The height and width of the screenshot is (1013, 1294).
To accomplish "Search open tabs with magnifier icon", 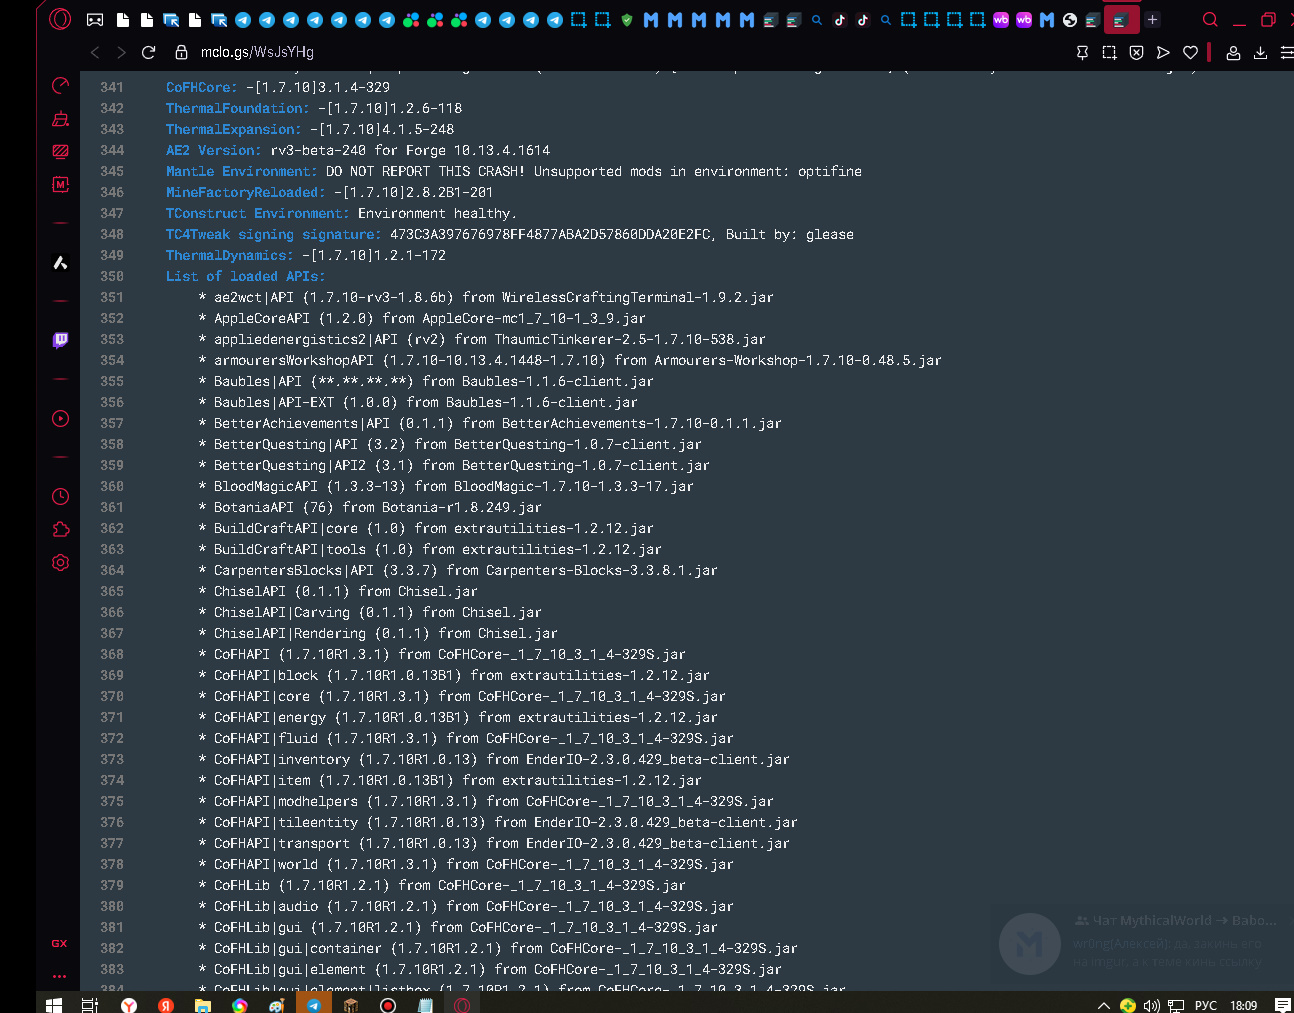I will (1210, 19).
